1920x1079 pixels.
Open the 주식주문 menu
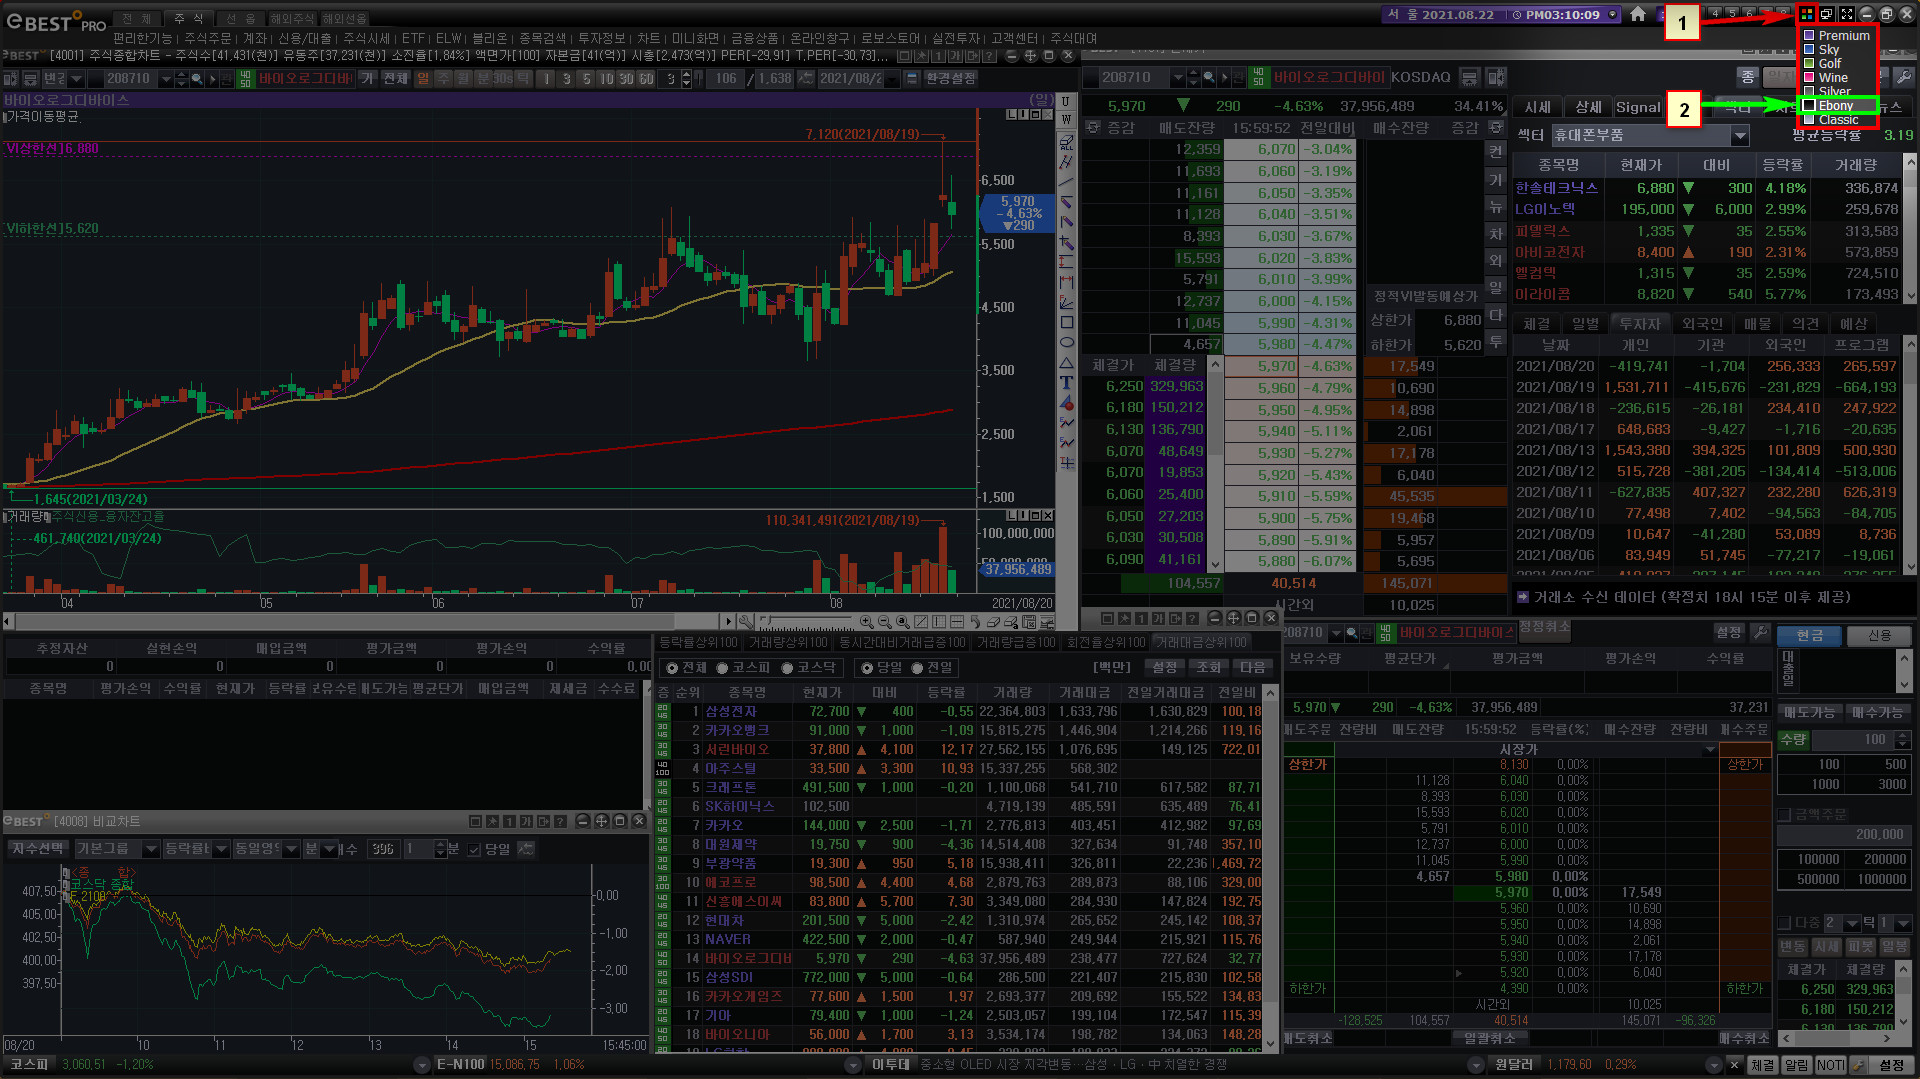coord(207,38)
